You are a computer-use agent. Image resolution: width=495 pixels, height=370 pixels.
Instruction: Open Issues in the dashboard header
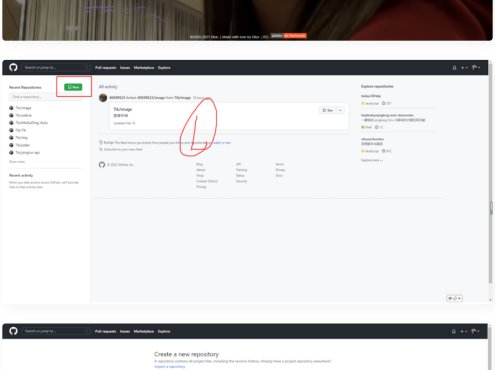[x=125, y=68]
